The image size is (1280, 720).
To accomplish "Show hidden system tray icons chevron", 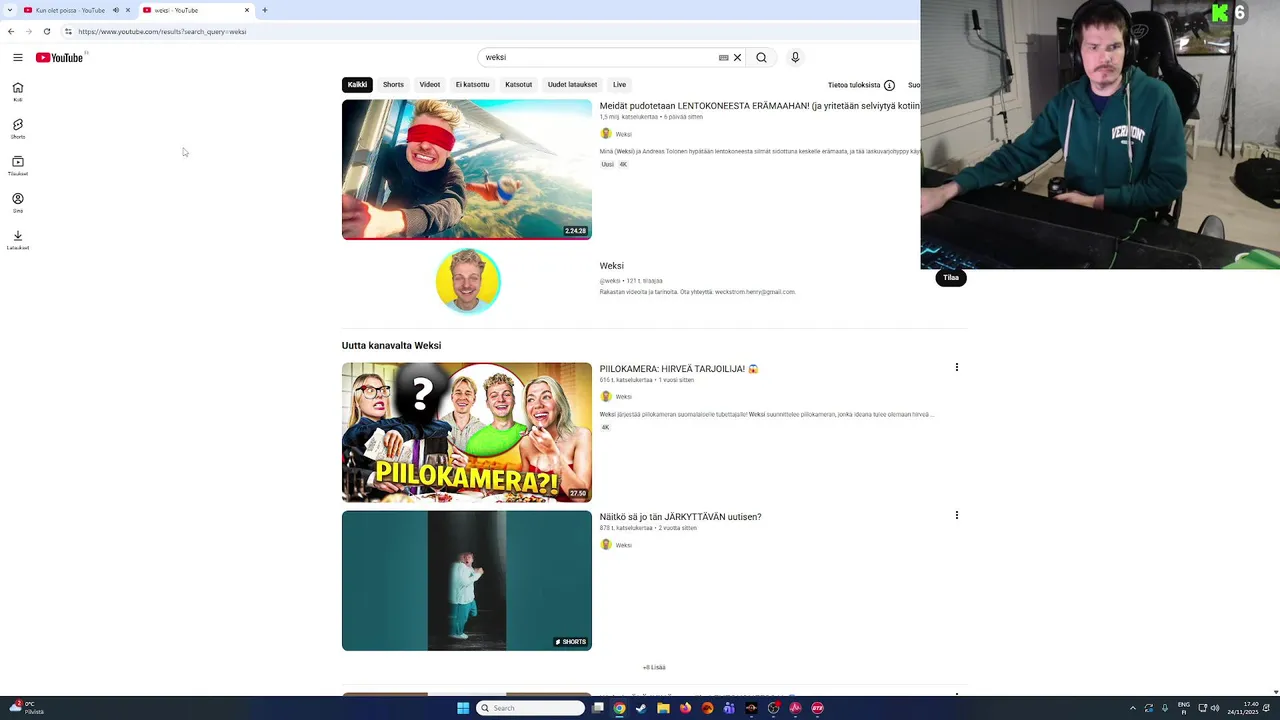I will 1133,708.
